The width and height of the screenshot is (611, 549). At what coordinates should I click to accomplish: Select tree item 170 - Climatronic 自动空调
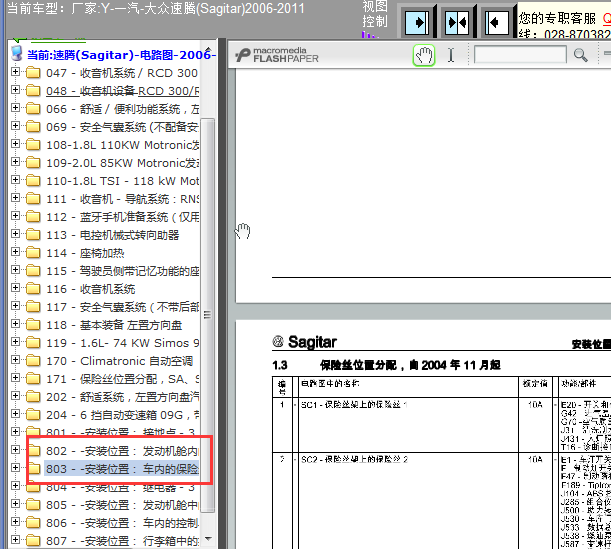[x=120, y=361]
